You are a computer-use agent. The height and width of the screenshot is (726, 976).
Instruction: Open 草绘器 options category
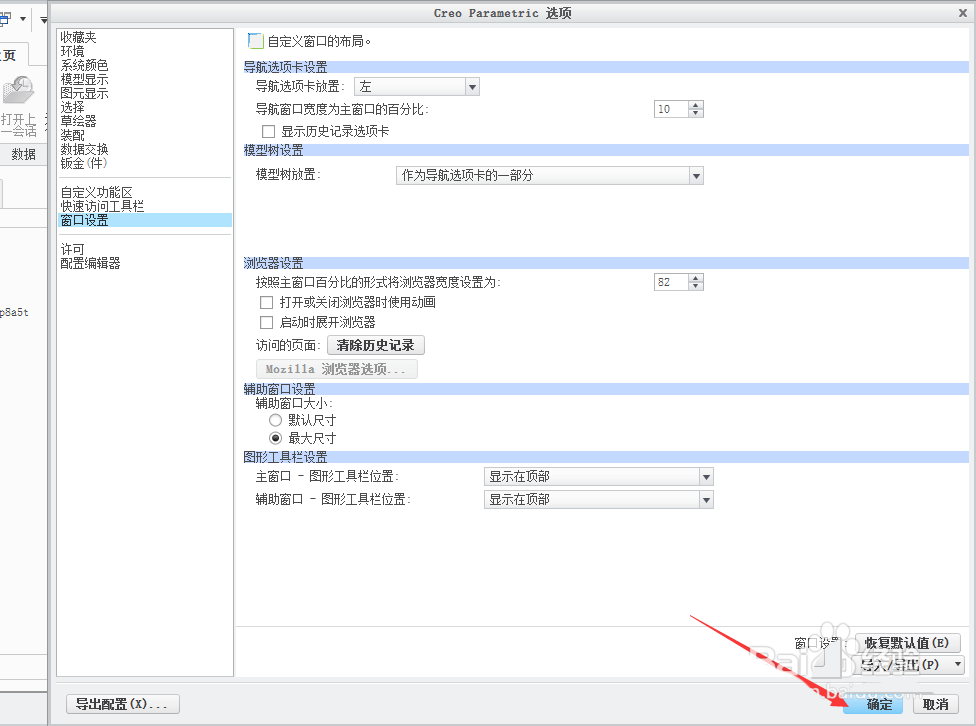[78, 121]
